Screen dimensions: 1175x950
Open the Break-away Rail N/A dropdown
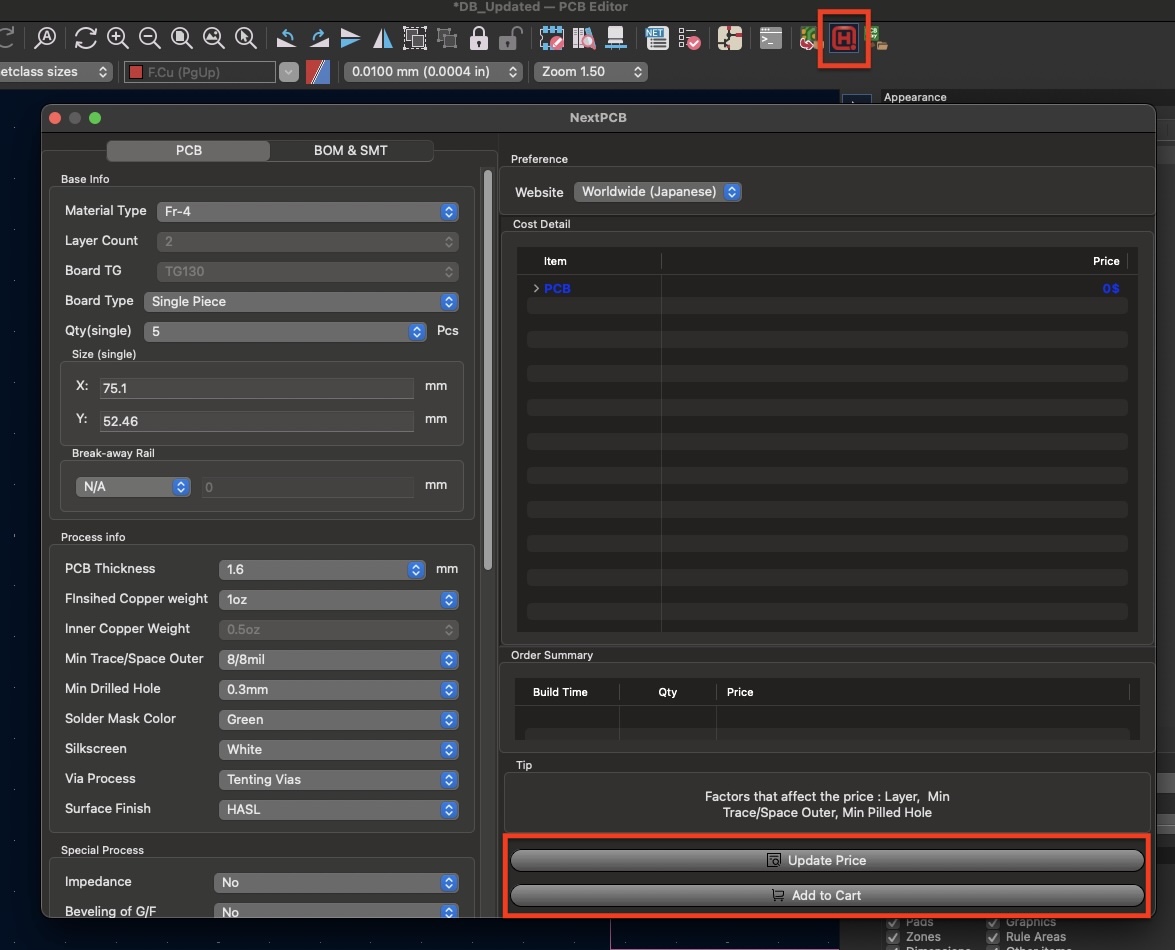click(x=133, y=486)
